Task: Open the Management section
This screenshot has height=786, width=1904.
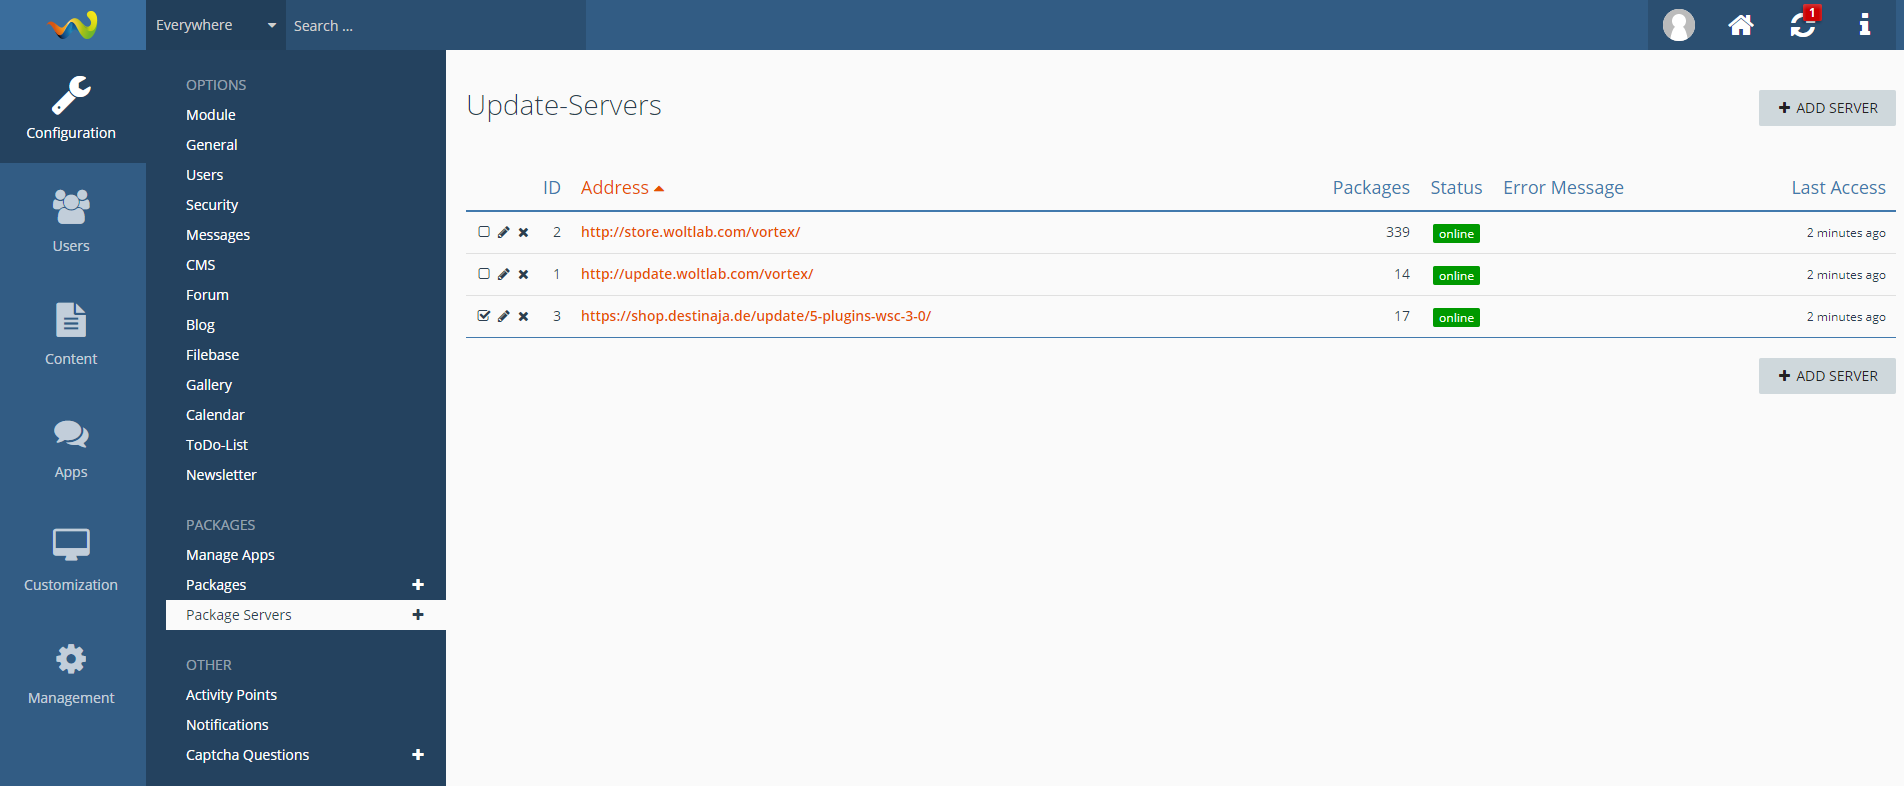Action: click(72, 672)
